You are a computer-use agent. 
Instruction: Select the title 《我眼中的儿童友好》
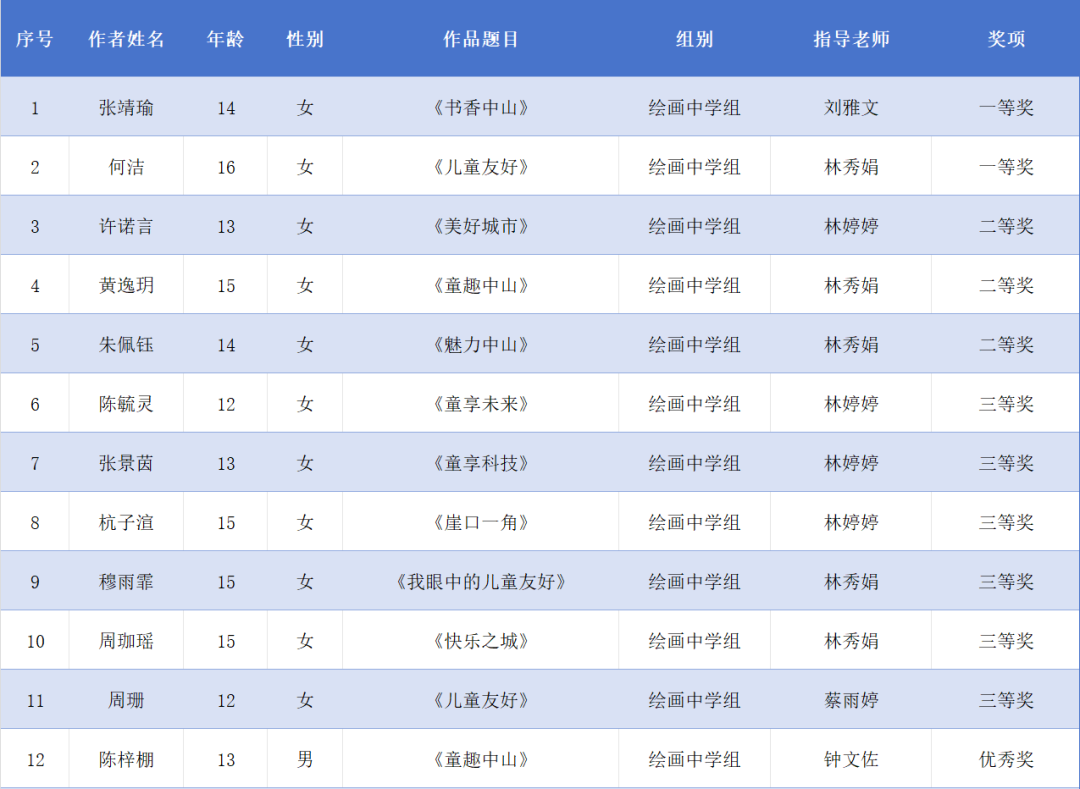[481, 582]
